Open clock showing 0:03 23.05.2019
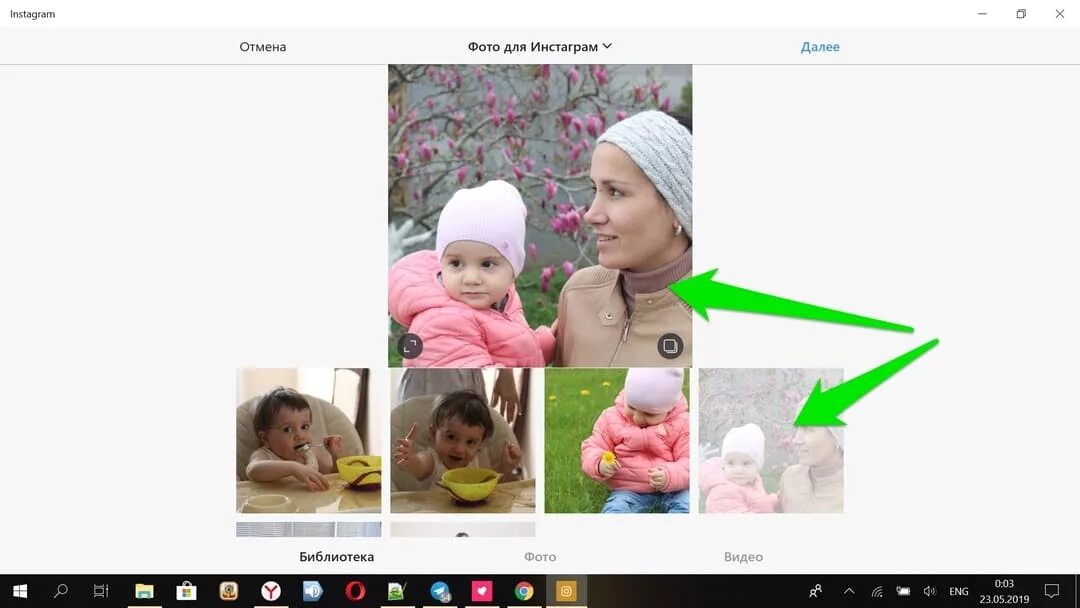Viewport: 1080px width, 608px height. point(1004,591)
